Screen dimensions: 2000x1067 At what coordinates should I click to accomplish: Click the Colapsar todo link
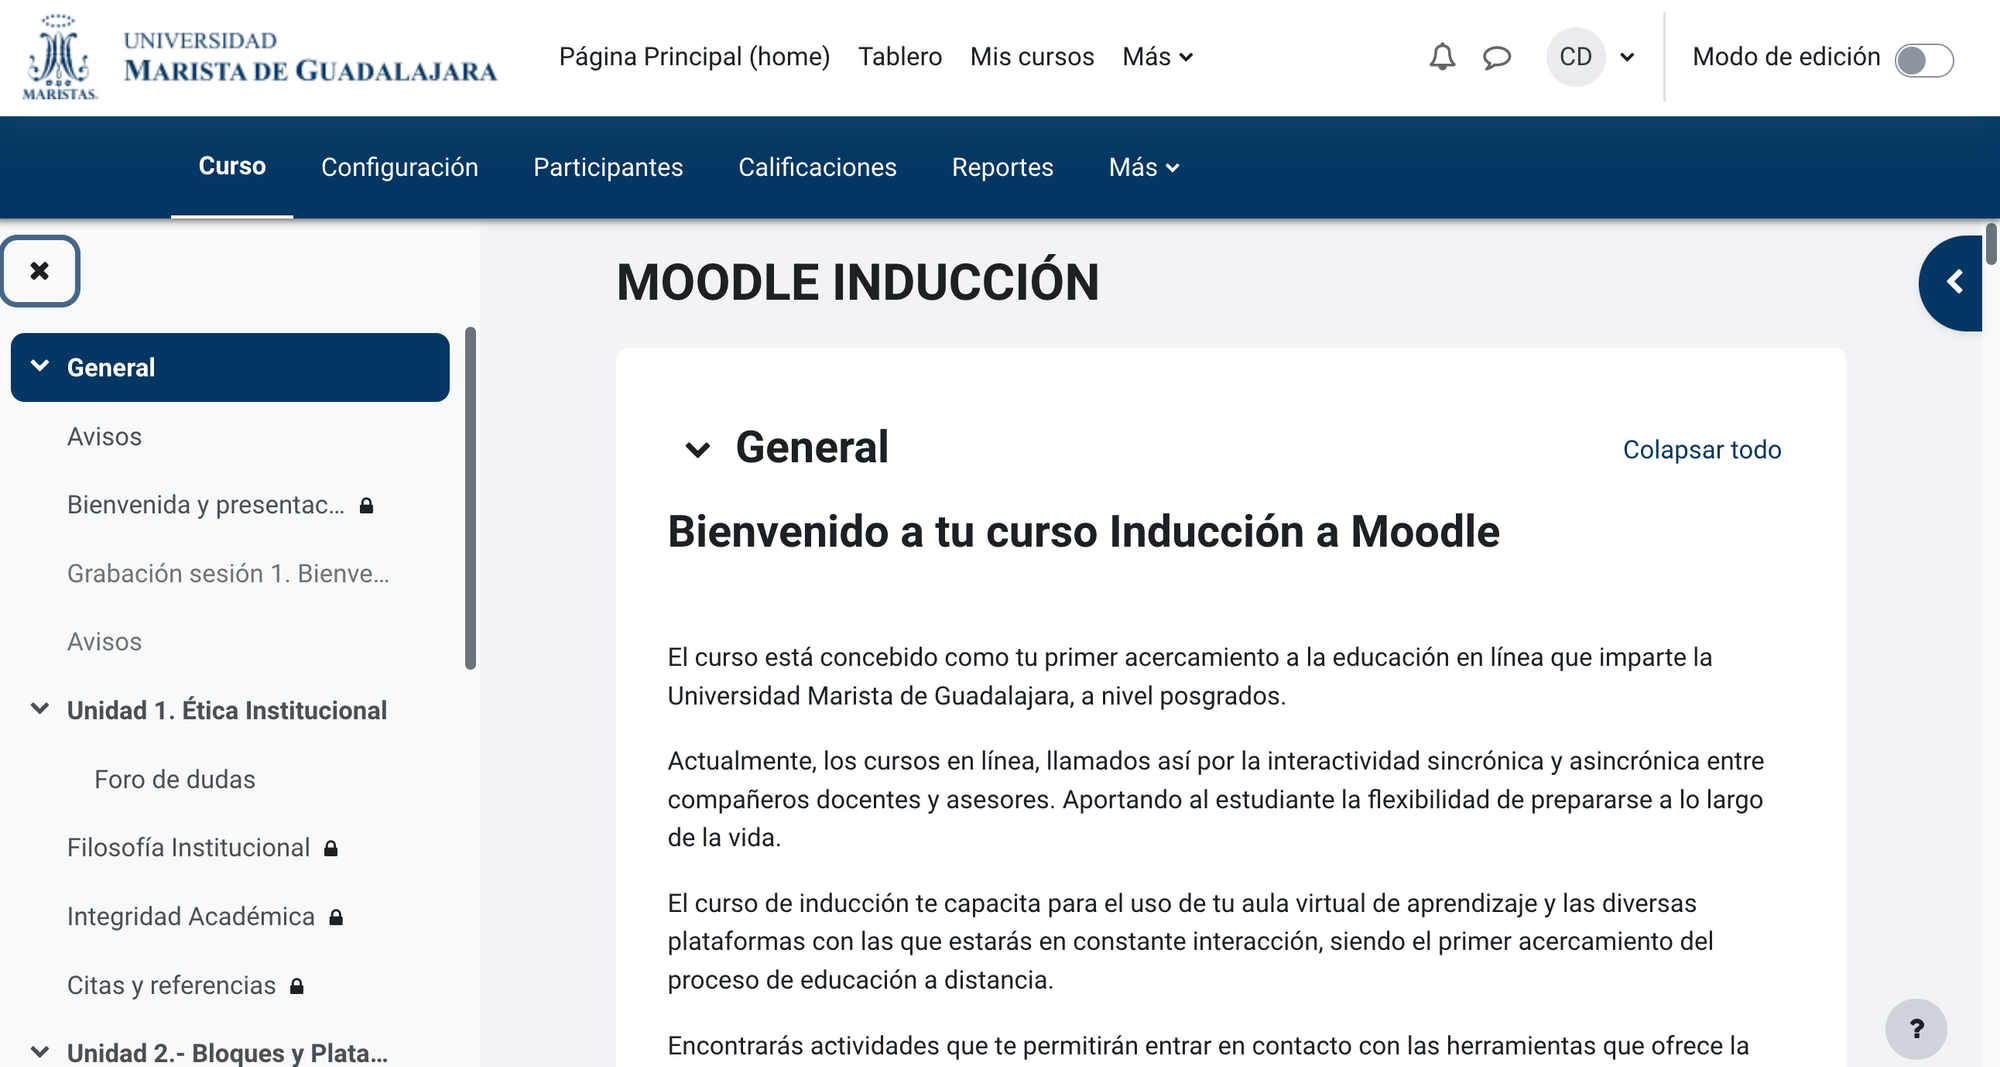(1701, 450)
